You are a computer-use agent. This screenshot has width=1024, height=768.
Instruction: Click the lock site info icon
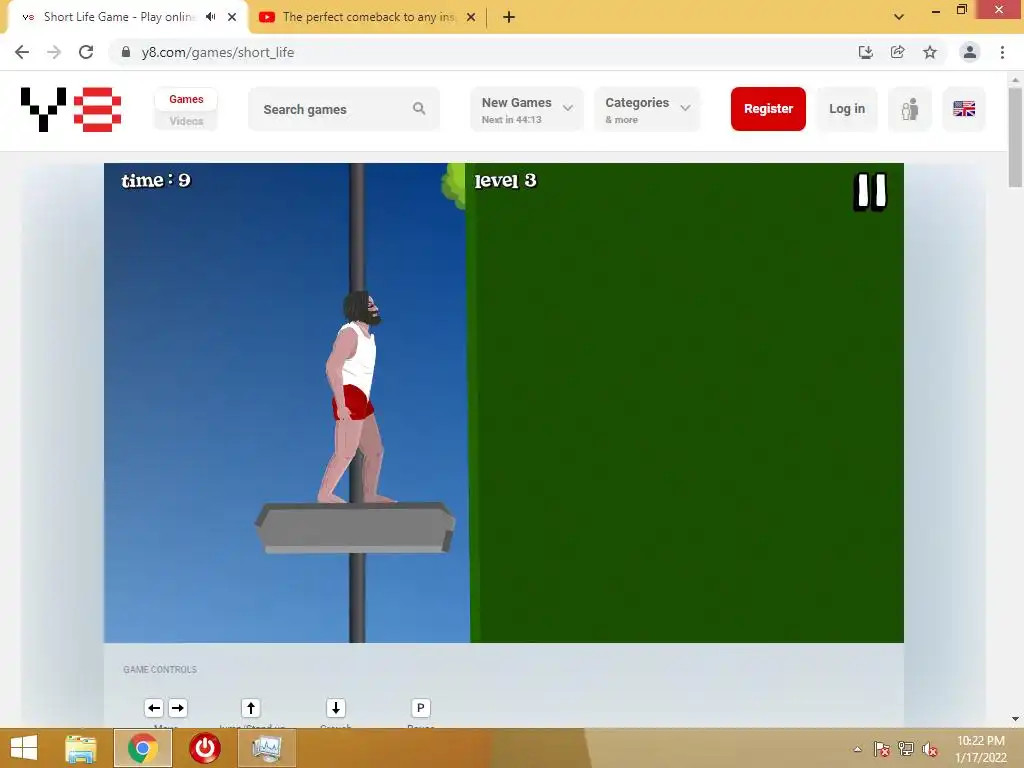[126, 52]
